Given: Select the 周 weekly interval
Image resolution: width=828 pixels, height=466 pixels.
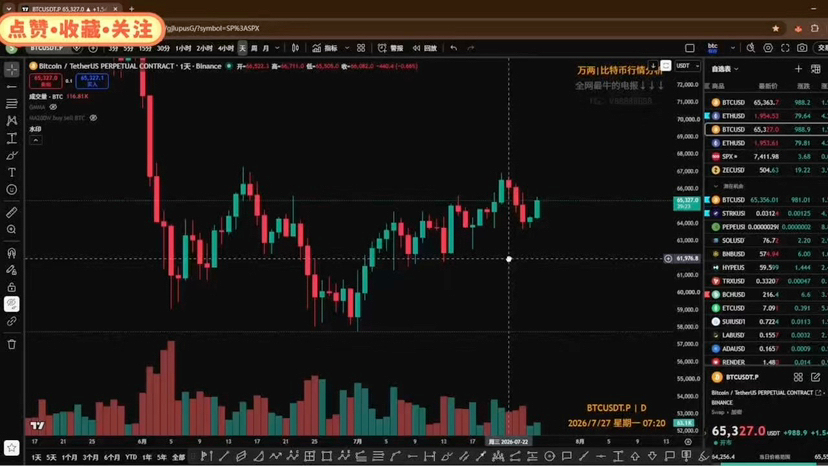Looking at the screenshot, I should [254, 48].
